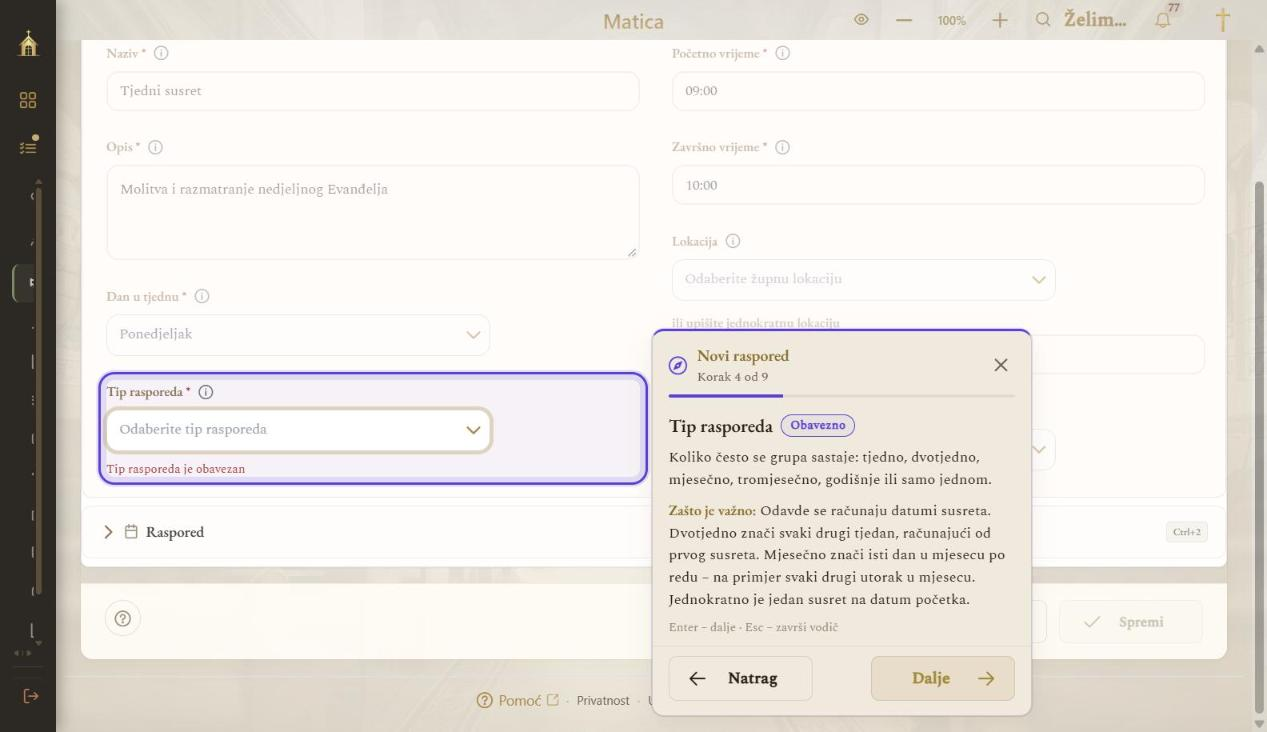Viewport: 1267px width, 732px height.
Task: Click the logout icon in the sidebar
Action: (x=30, y=696)
